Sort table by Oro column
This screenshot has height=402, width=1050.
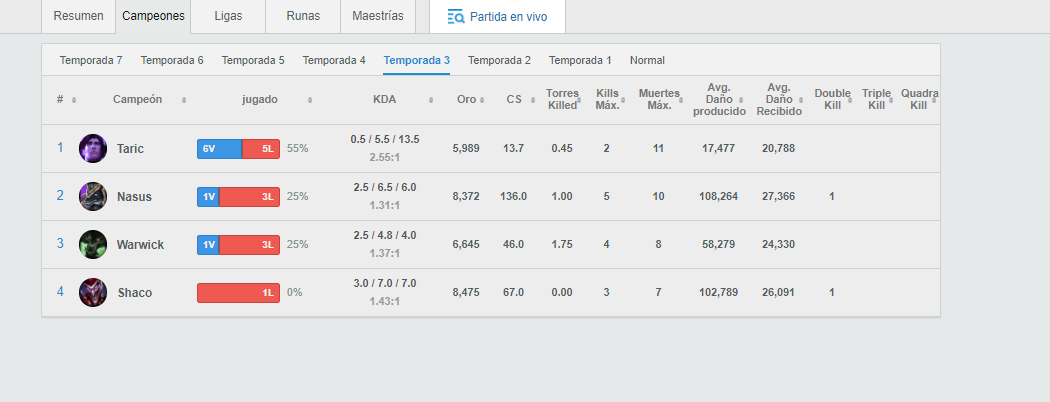point(466,99)
